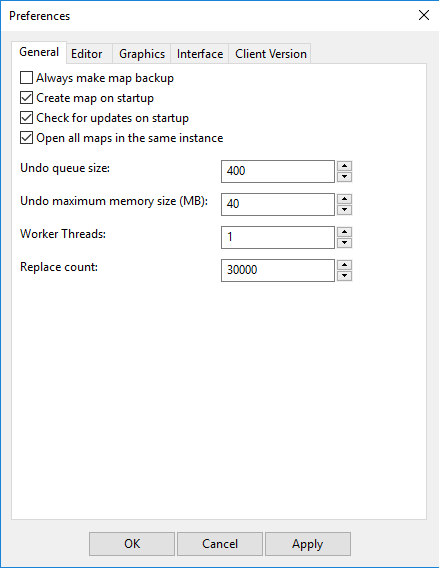Open the Graphics tab
Viewport: 439px width, 568px height.
pos(142,54)
